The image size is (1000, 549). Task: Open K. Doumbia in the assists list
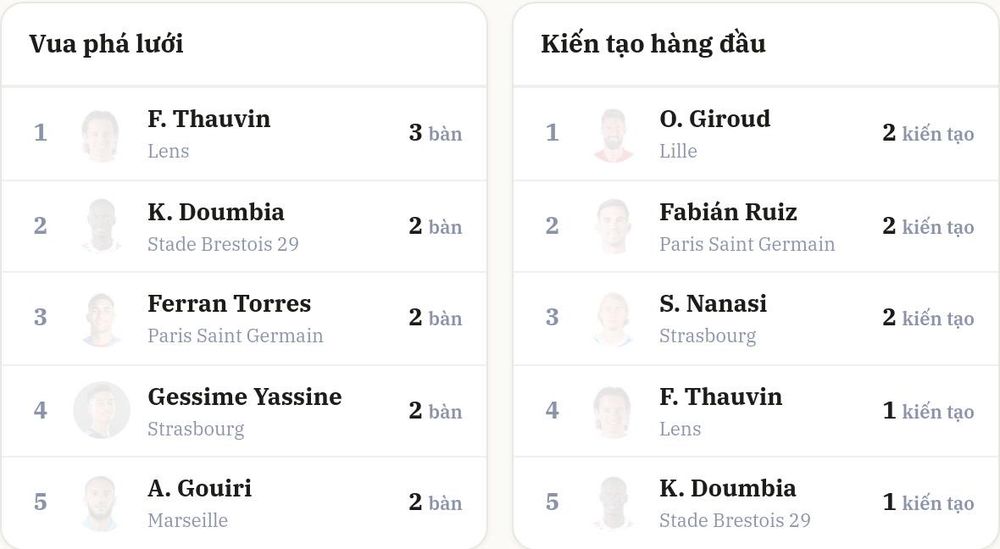coord(728,488)
